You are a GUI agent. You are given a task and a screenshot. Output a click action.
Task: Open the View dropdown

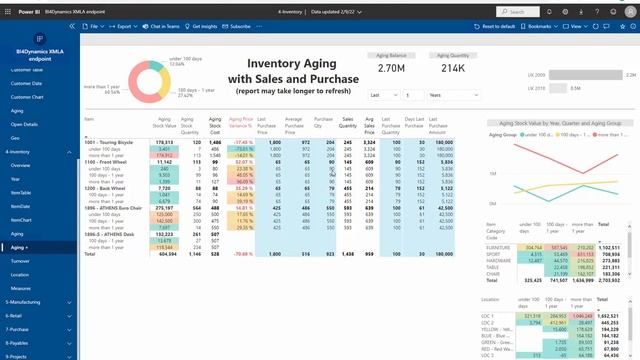576,26
